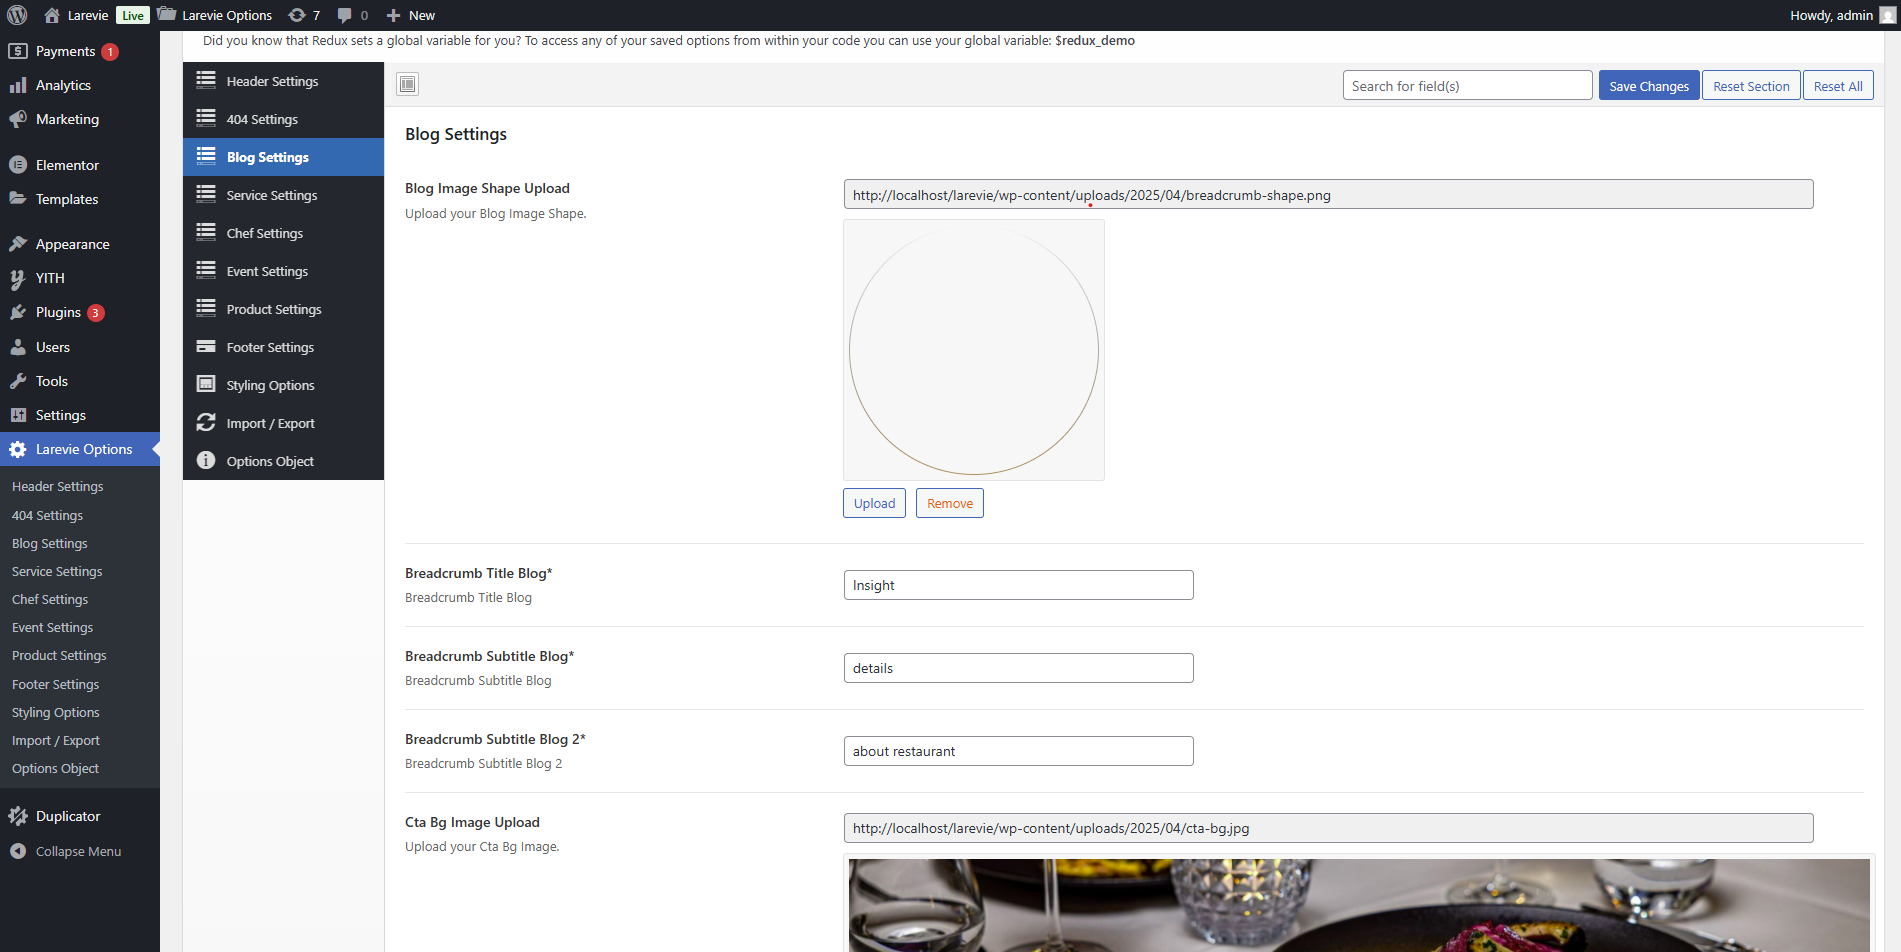Open the Payments menu icon
Screen dimensions: 1901x952
18,51
